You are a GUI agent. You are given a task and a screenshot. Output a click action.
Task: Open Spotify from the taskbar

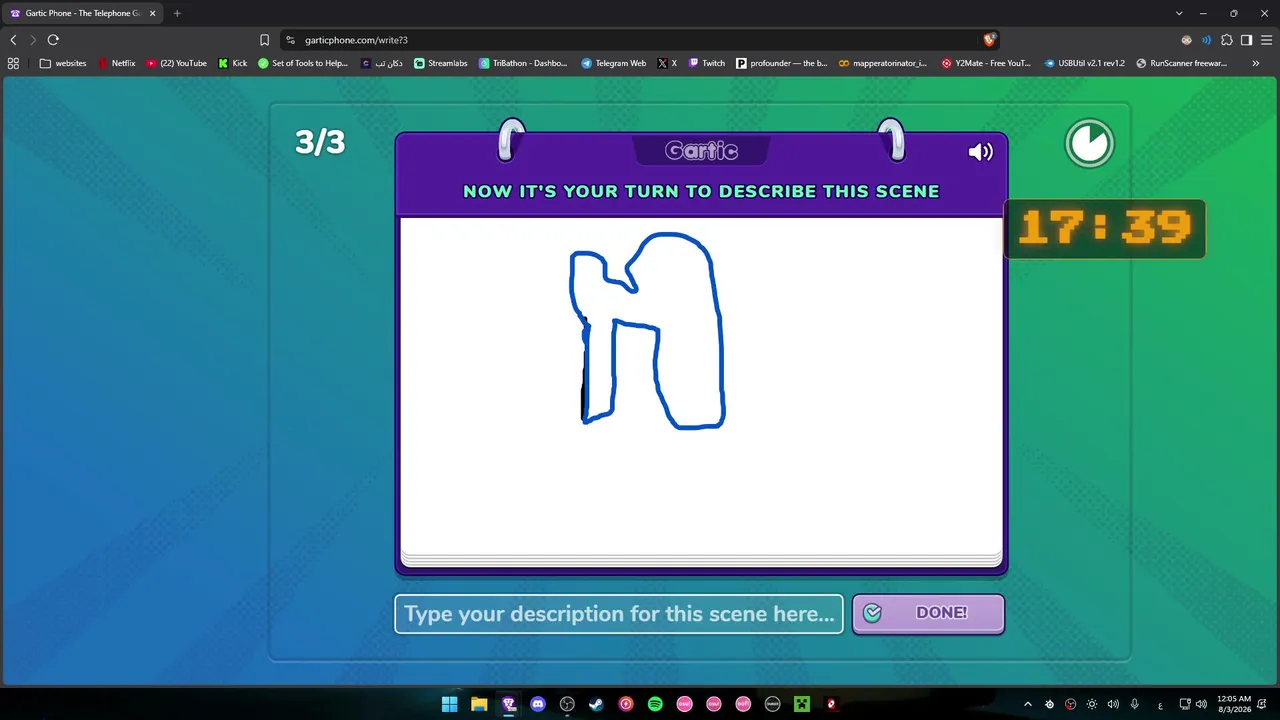pos(655,704)
